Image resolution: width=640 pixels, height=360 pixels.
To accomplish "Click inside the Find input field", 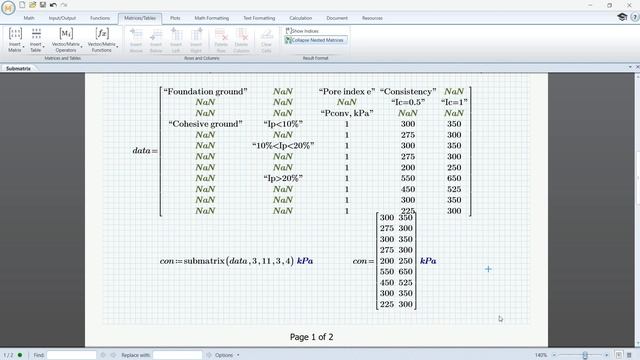I will [x=71, y=355].
